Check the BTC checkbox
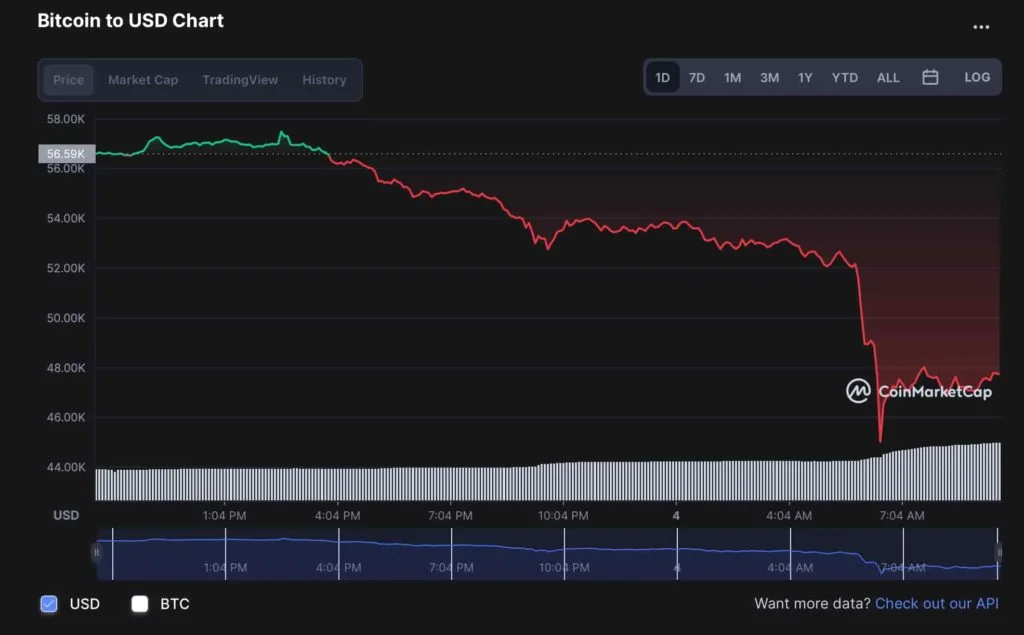 coord(140,604)
